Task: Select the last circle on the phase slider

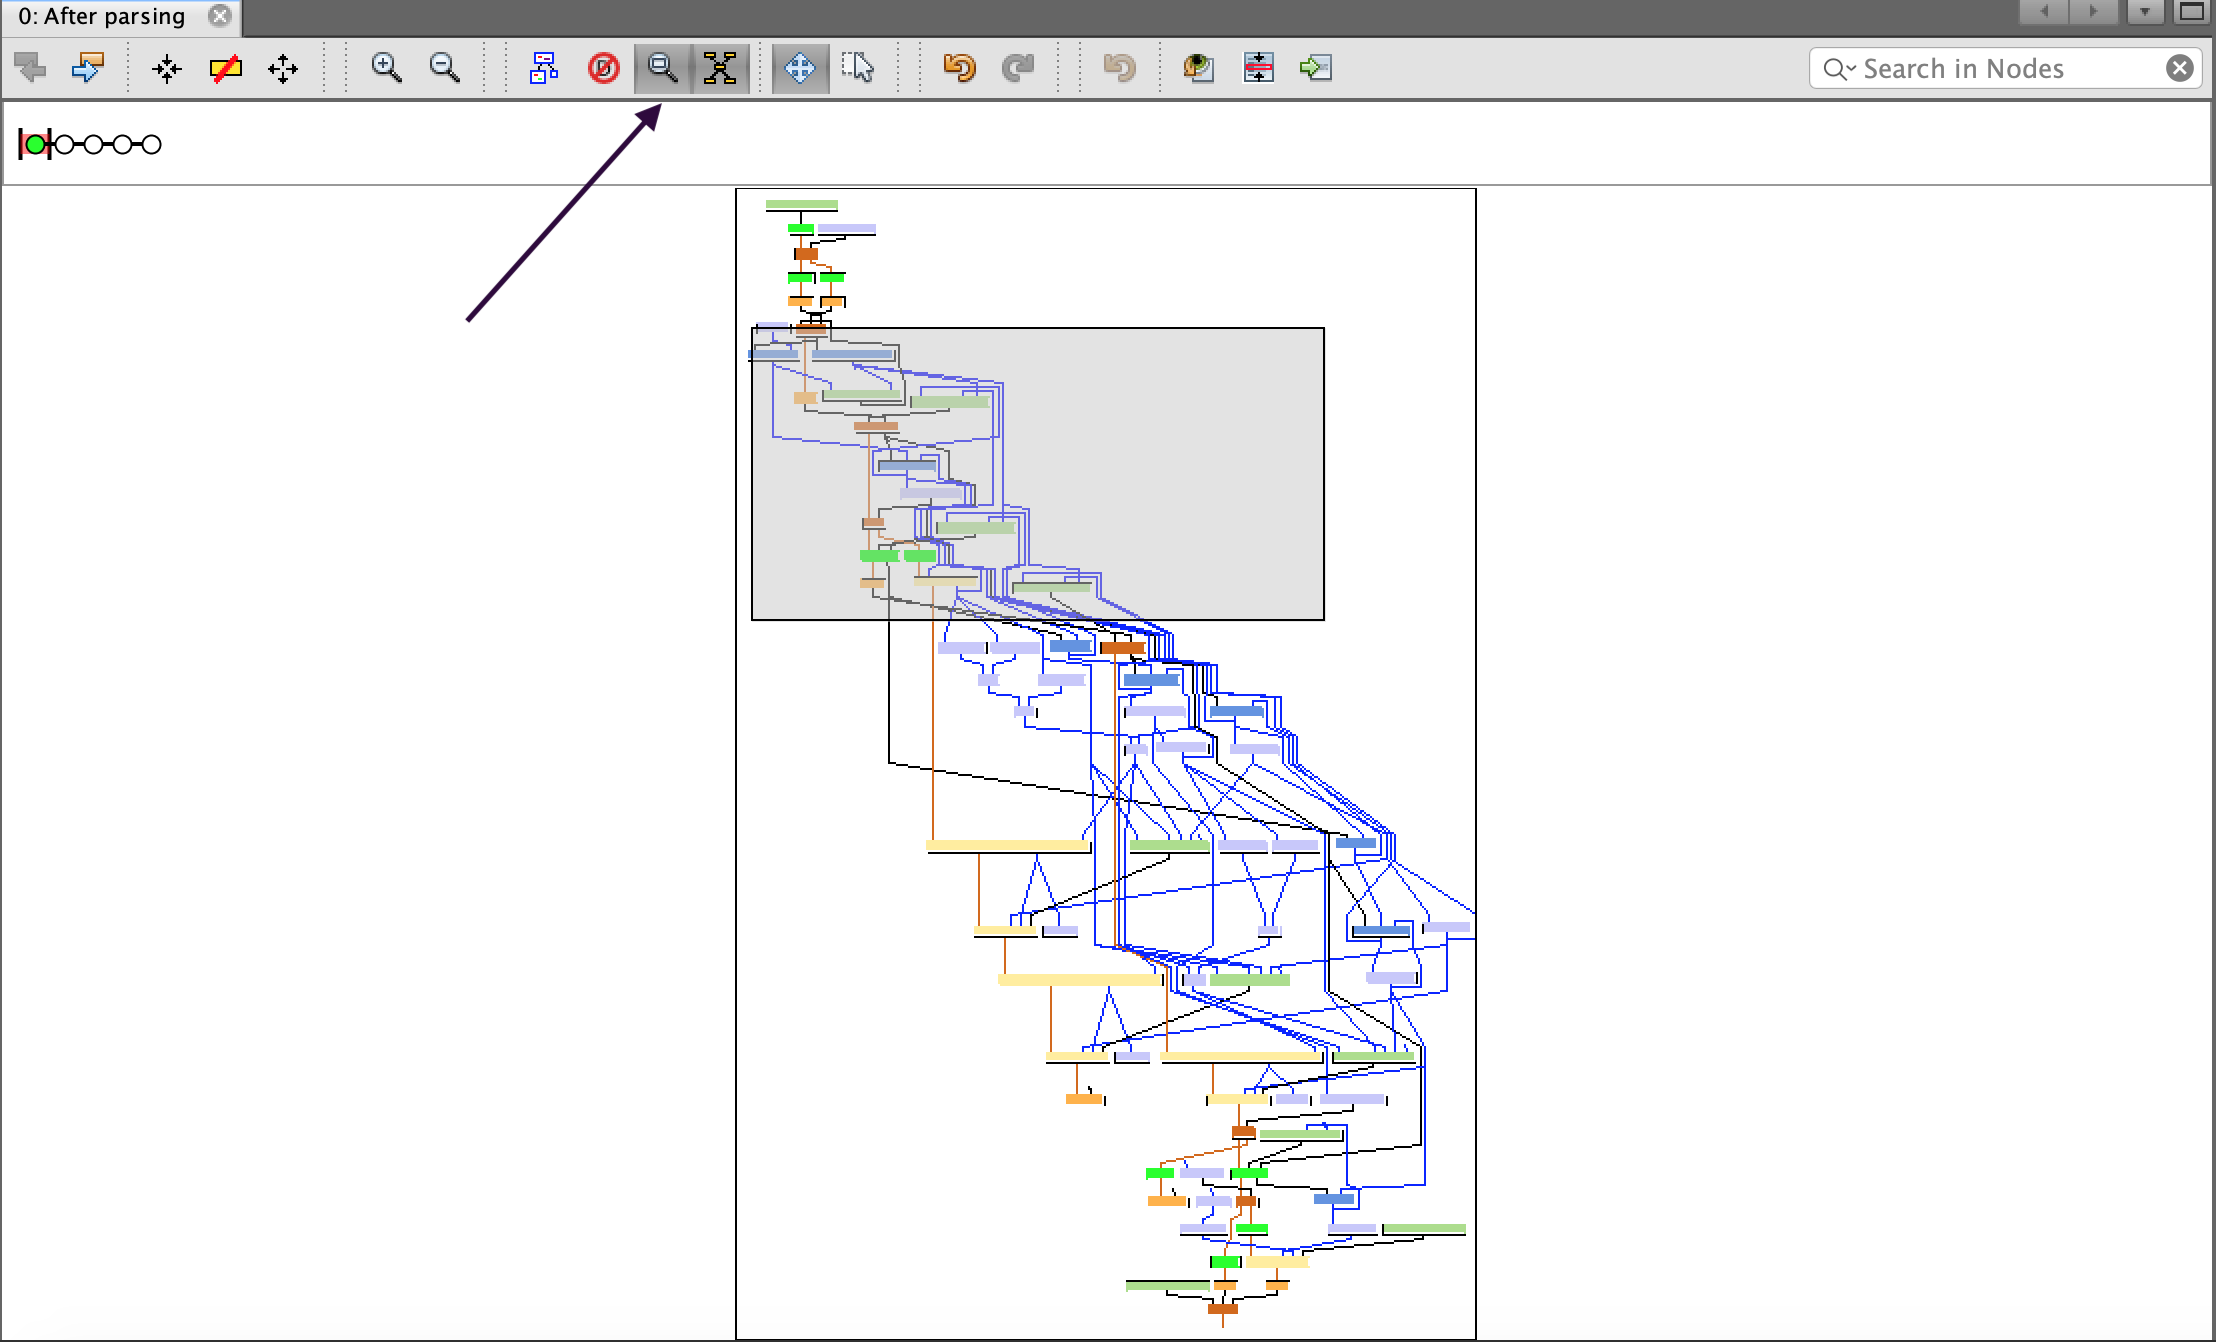Action: [x=151, y=145]
